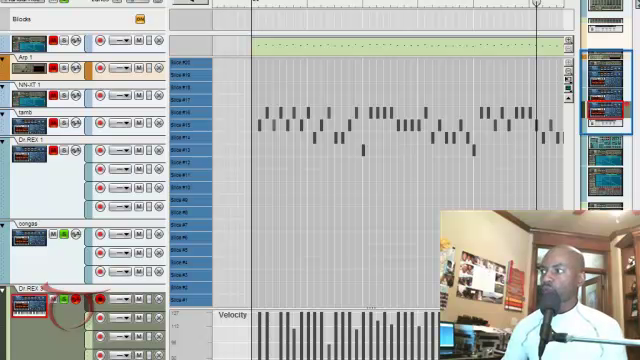Click the Slice #1 key row
The height and width of the screenshot is (360, 640).
point(191,300)
